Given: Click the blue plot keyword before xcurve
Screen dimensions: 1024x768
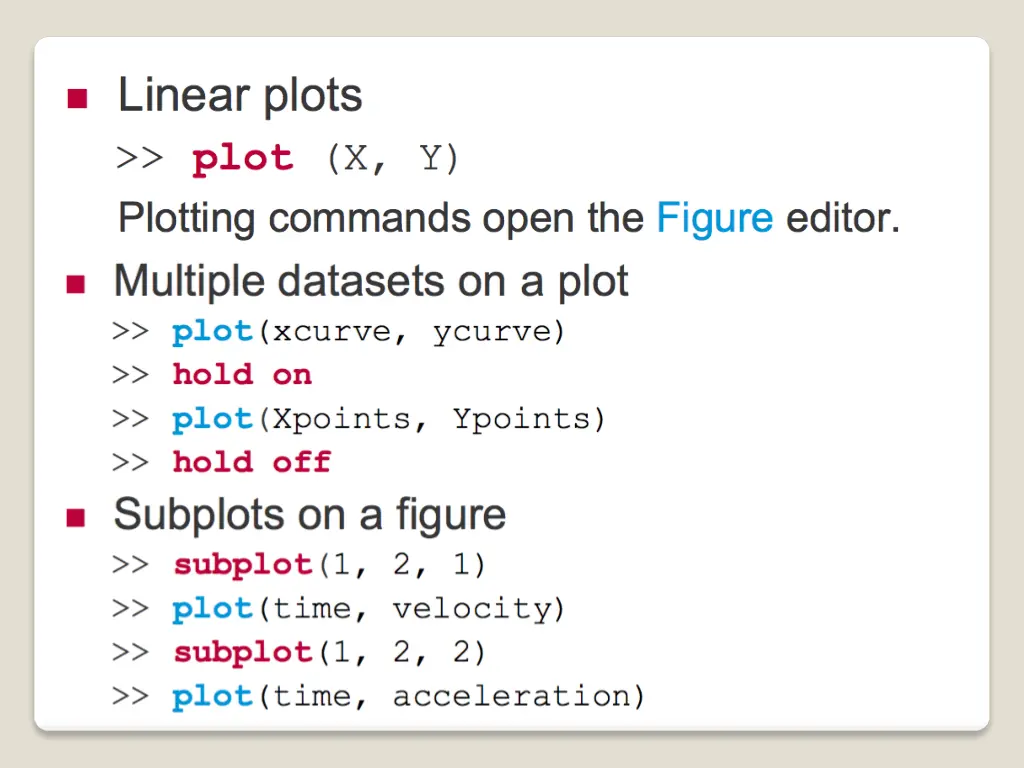Looking at the screenshot, I should pyautogui.click(x=212, y=332).
